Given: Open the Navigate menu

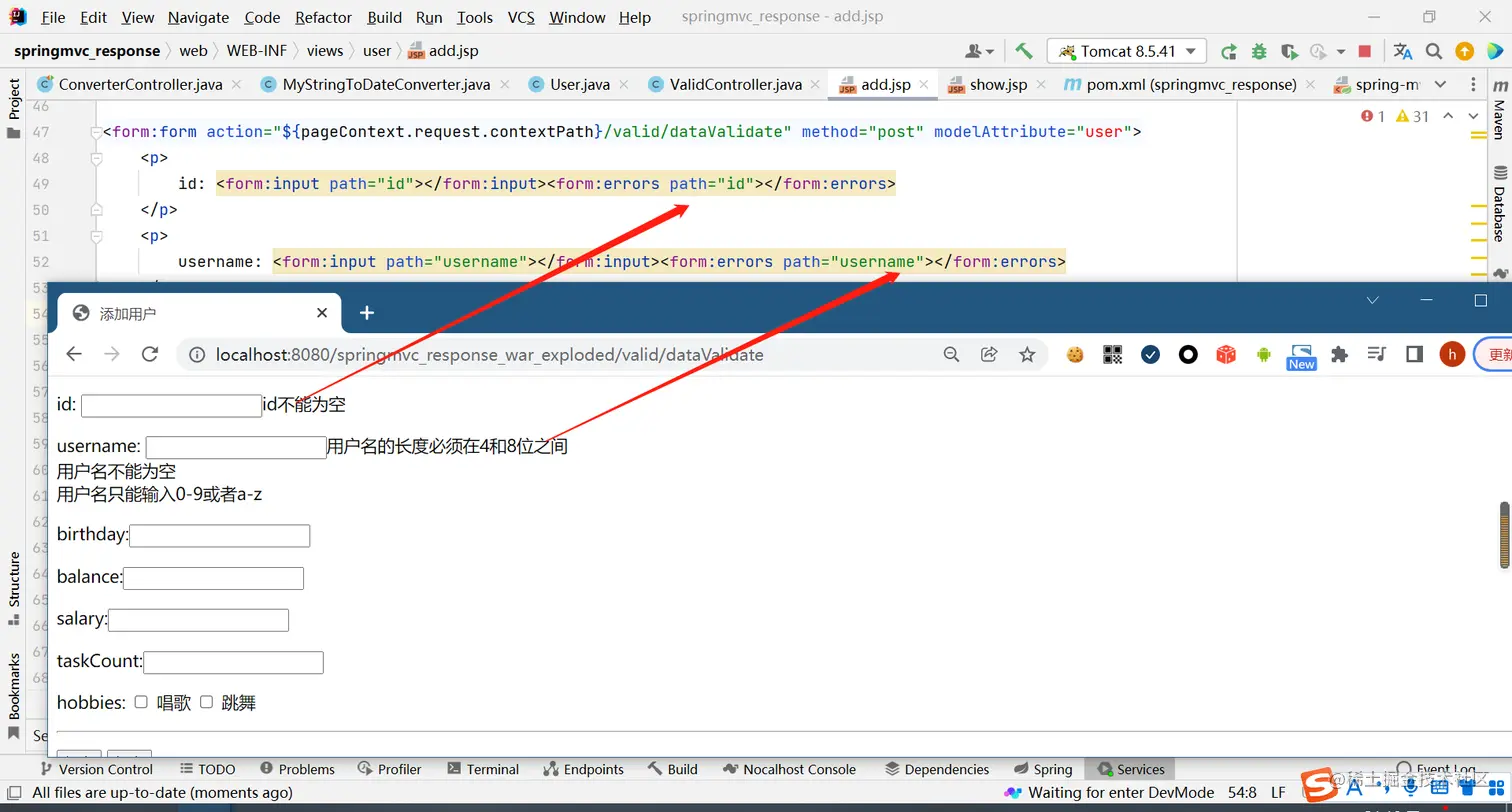Looking at the screenshot, I should click(198, 17).
